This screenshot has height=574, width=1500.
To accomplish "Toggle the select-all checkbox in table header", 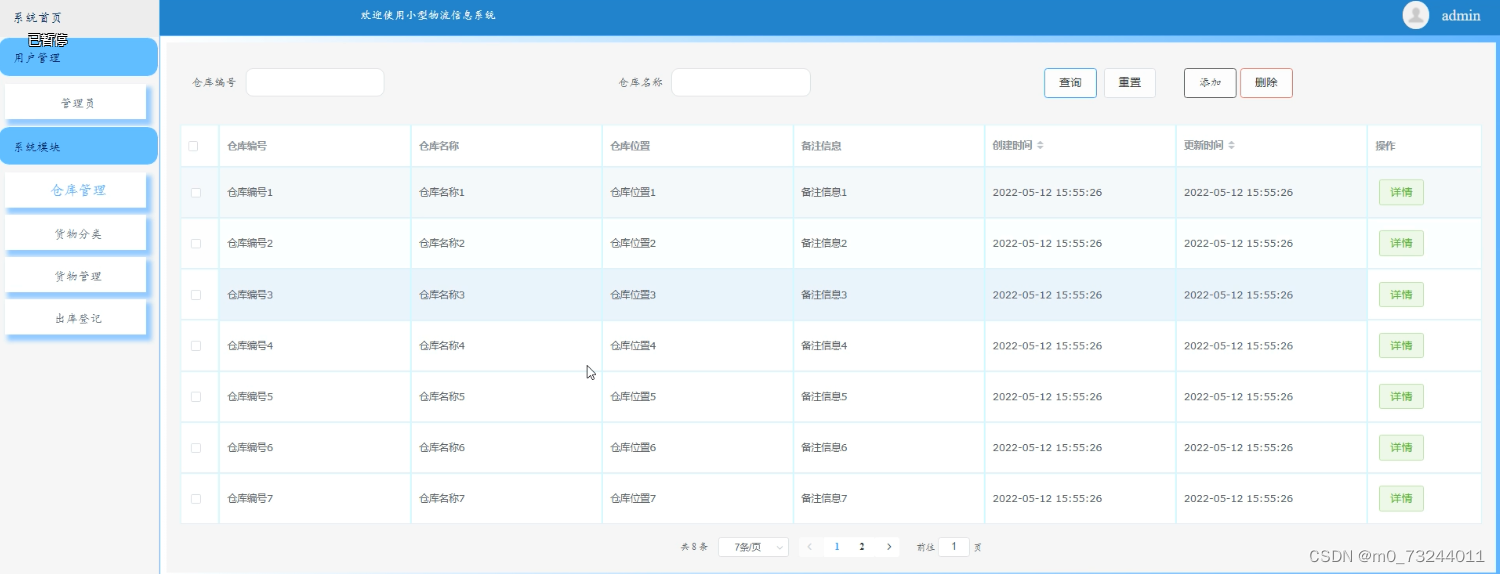I will click(194, 146).
